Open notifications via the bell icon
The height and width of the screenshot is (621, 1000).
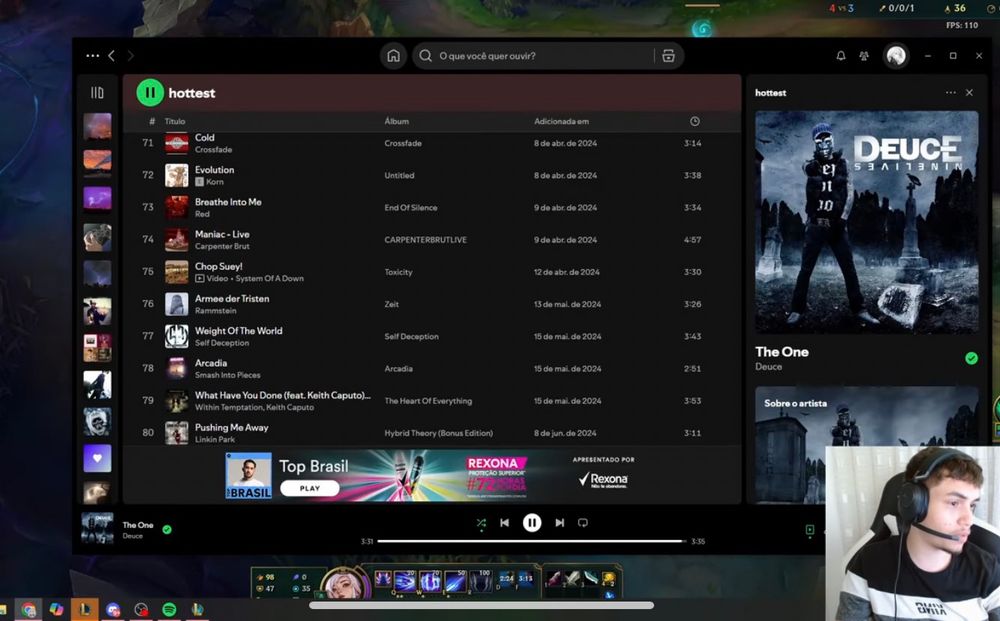tap(841, 56)
